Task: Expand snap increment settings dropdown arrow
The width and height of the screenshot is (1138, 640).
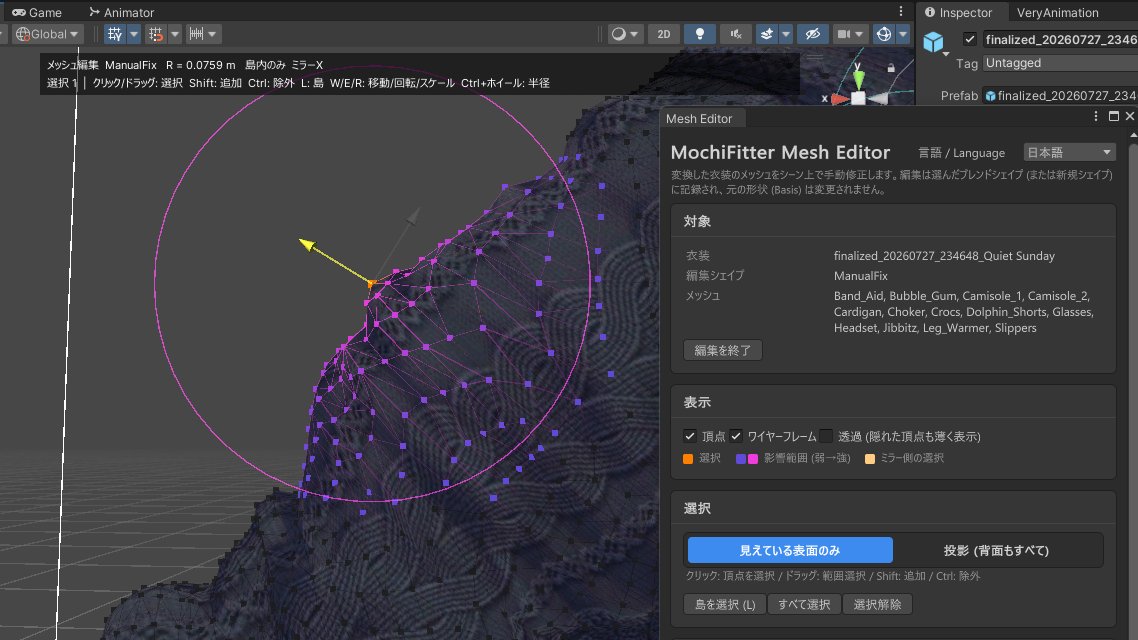Action: point(174,34)
